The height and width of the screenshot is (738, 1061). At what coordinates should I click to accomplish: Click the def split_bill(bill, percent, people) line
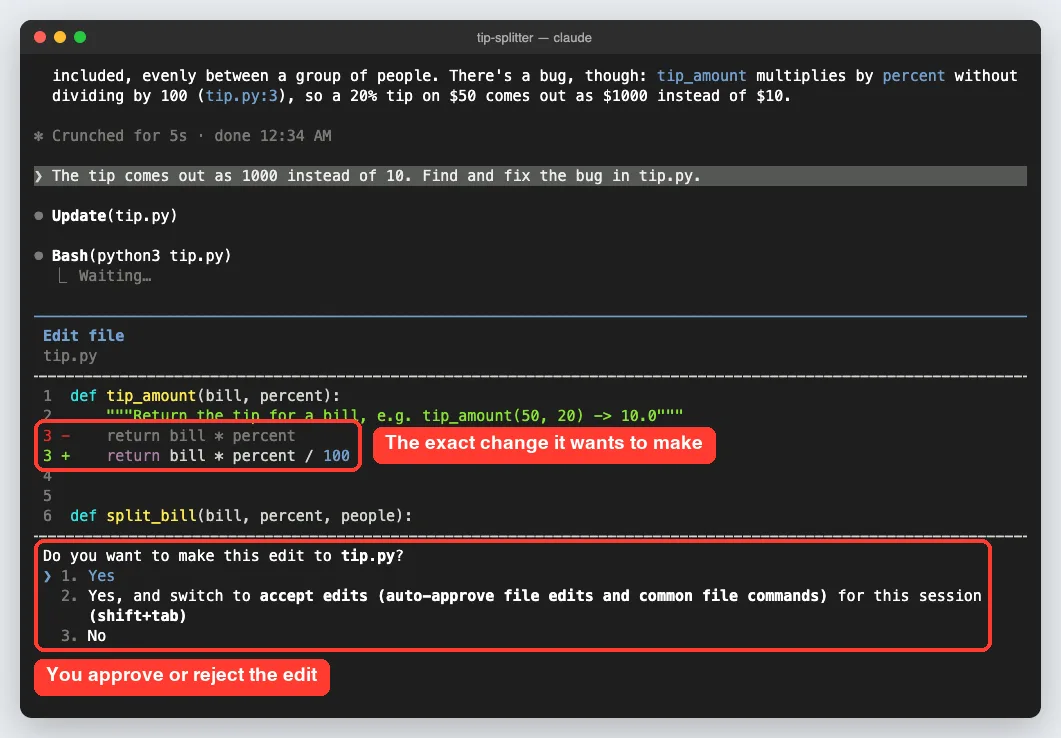[x=241, y=516]
